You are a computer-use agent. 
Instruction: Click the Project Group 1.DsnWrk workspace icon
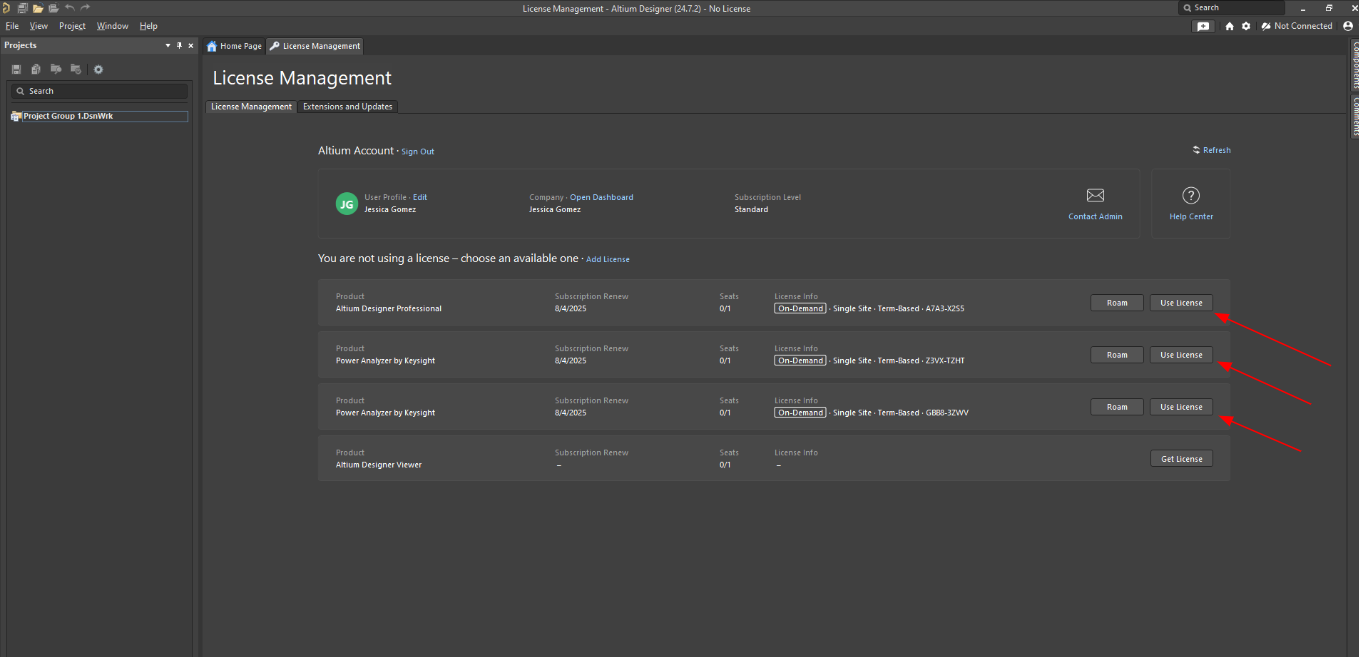(x=16, y=116)
